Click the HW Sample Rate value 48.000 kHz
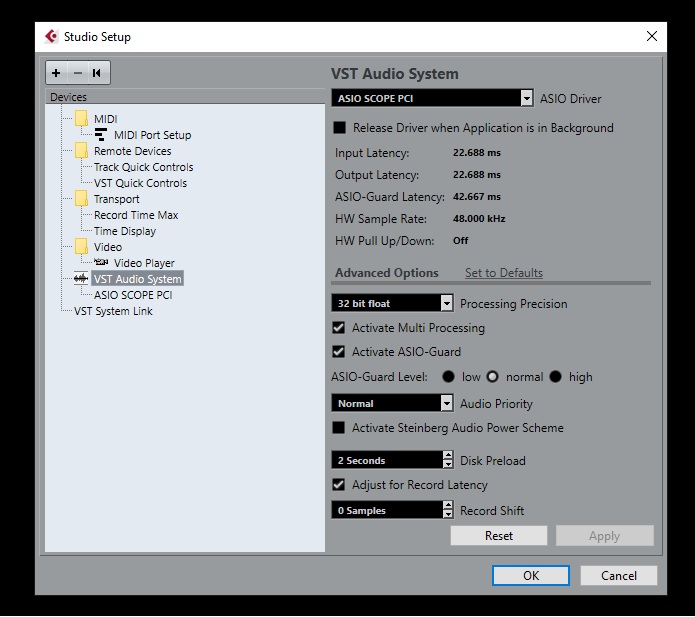695x617 pixels. tap(479, 219)
